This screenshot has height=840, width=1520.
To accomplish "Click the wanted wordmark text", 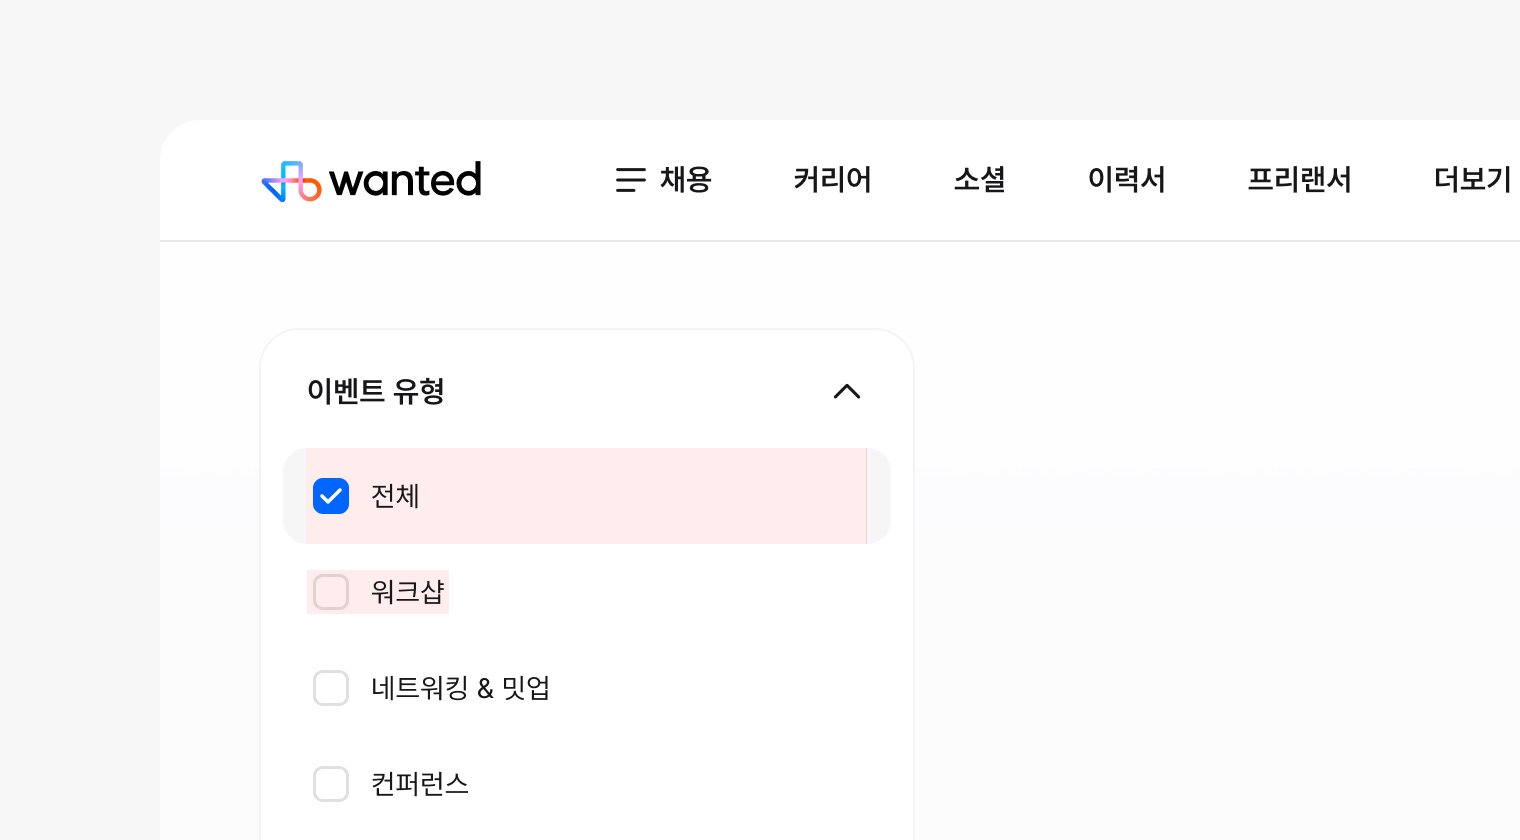I will [405, 181].
